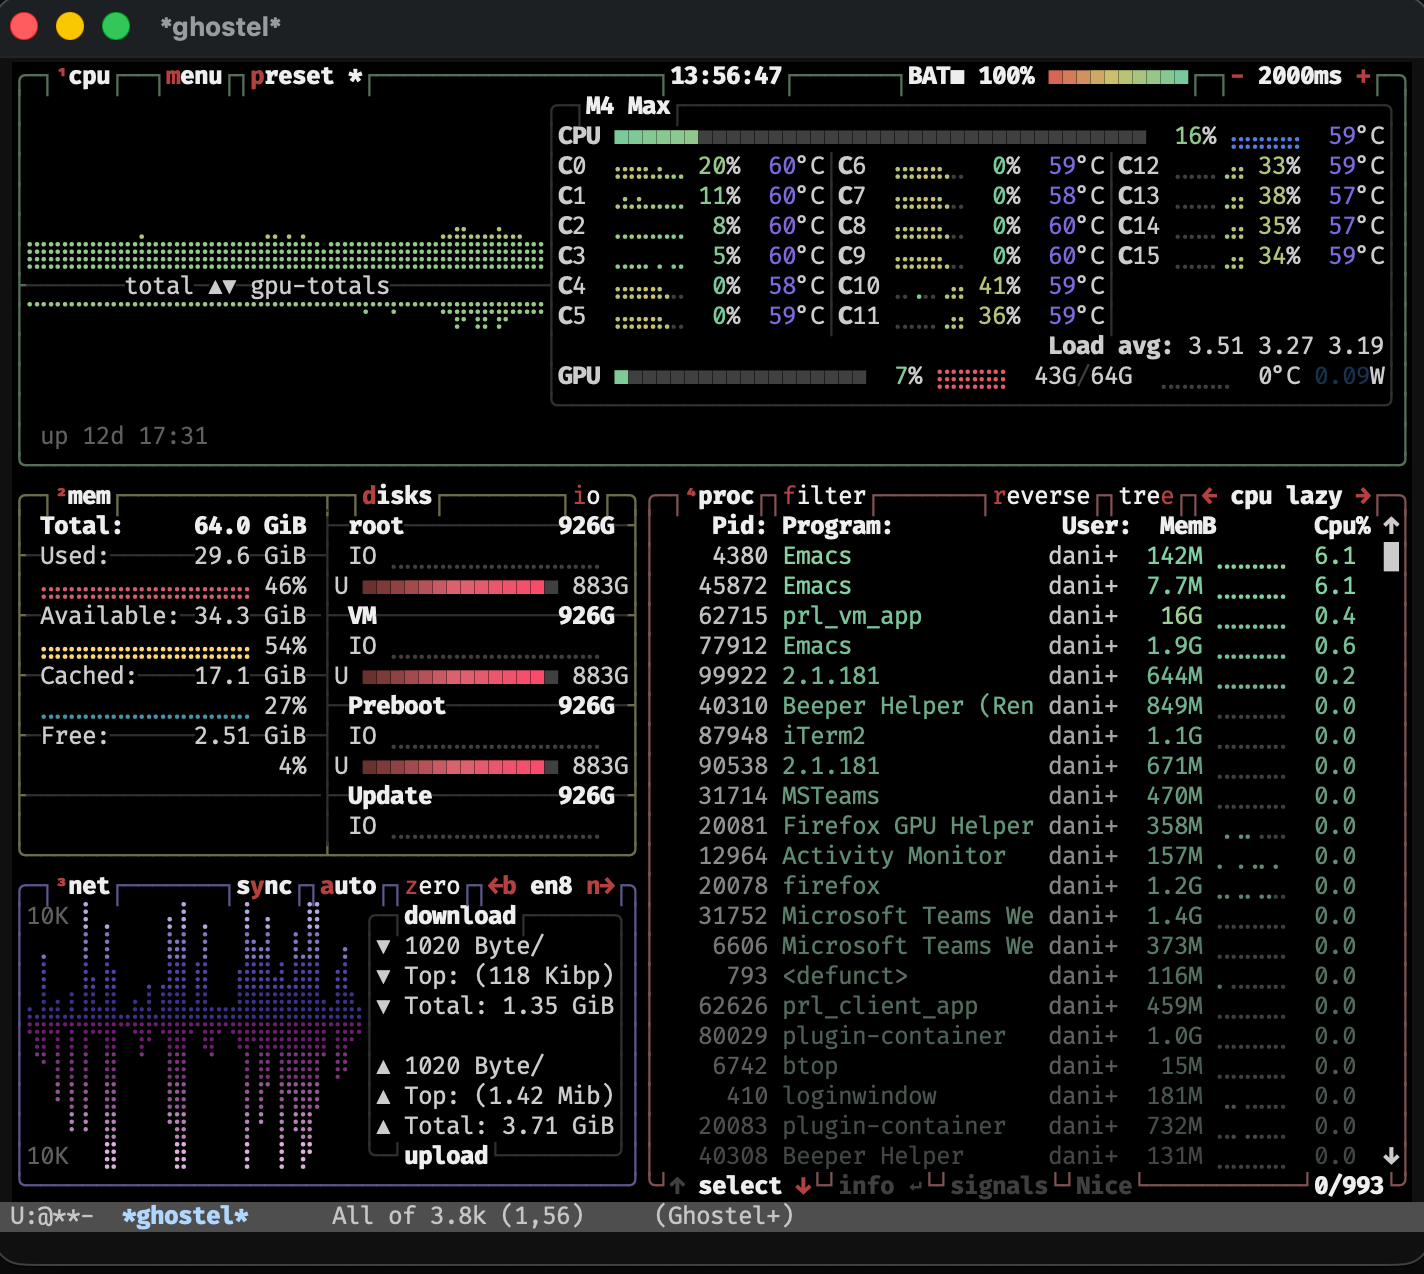Select the btop process row

click(1027, 1066)
